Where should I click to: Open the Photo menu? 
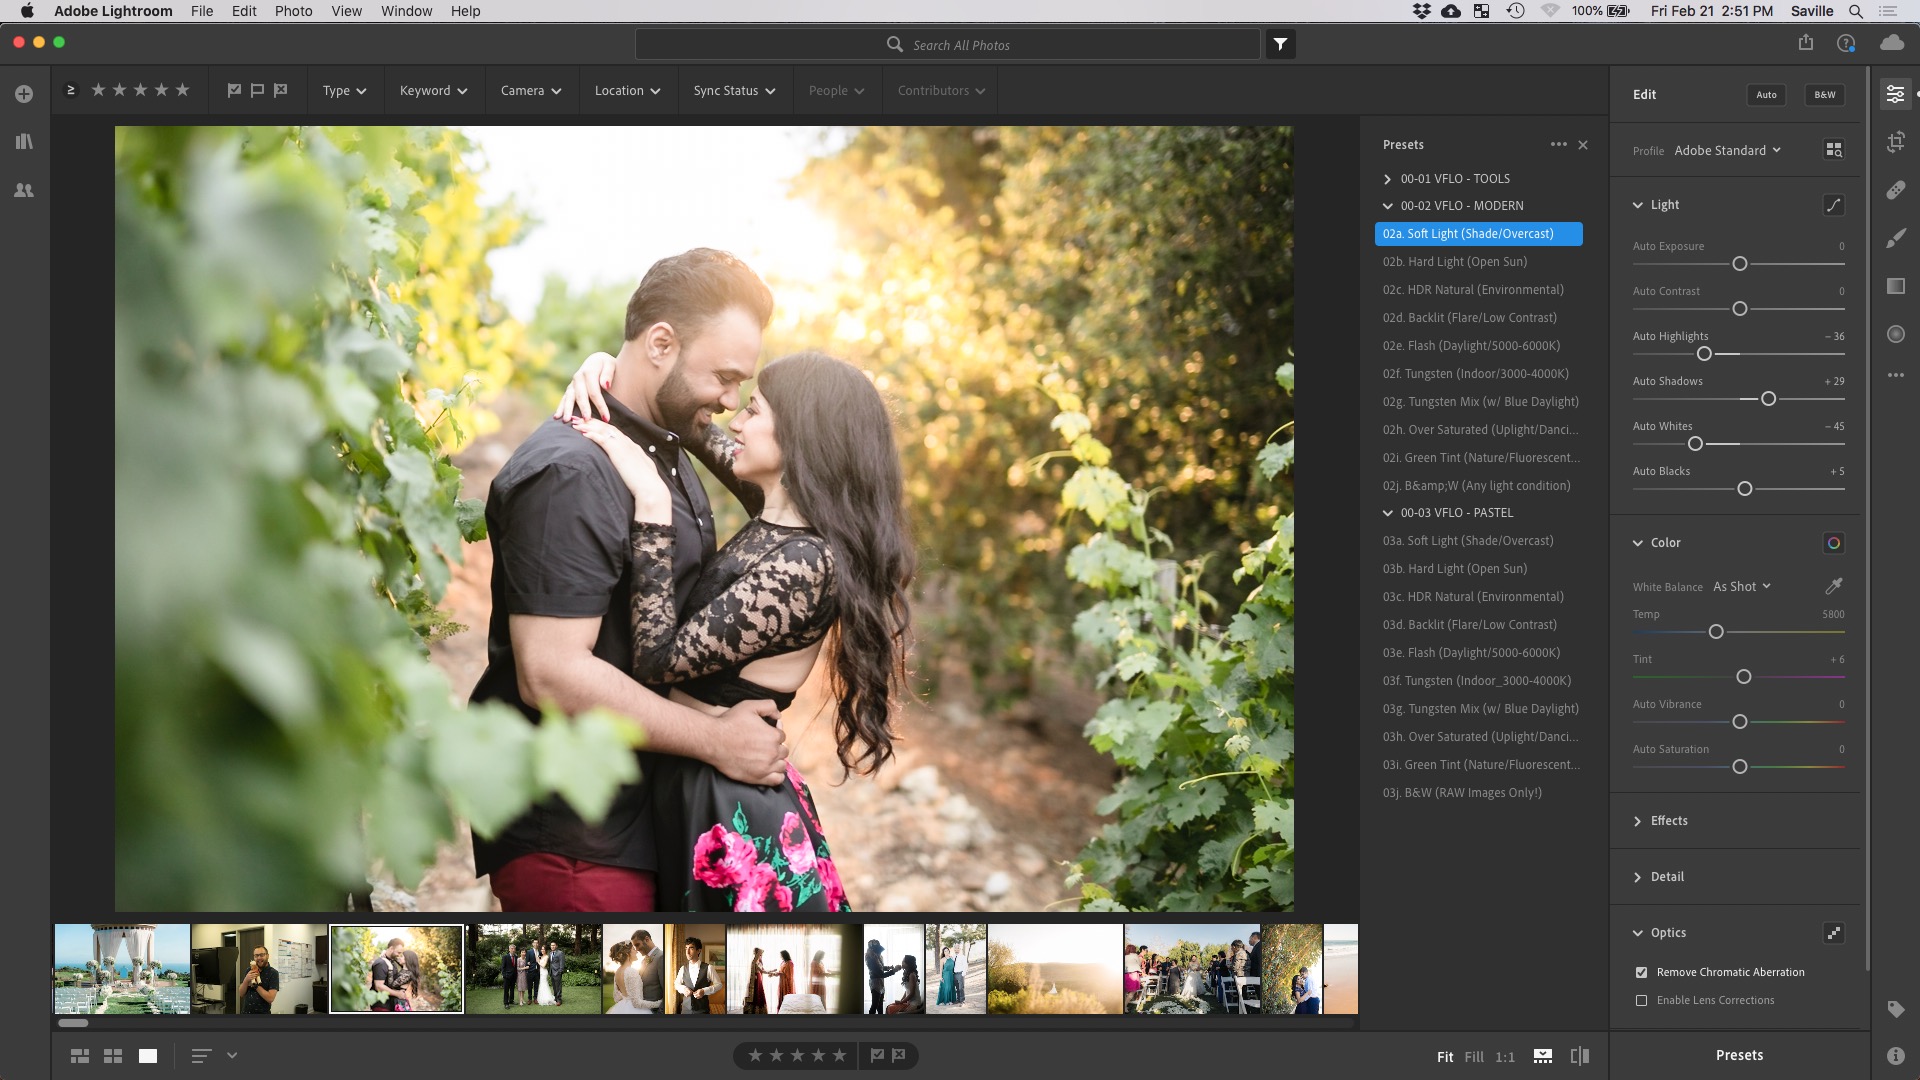[292, 11]
